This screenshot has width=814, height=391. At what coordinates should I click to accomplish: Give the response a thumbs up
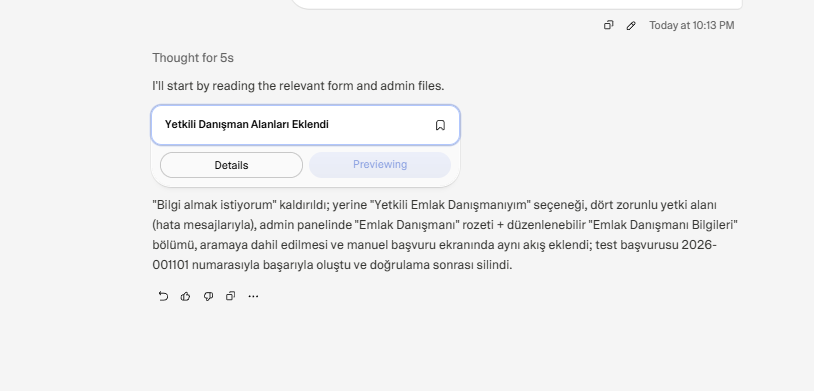tap(185, 296)
